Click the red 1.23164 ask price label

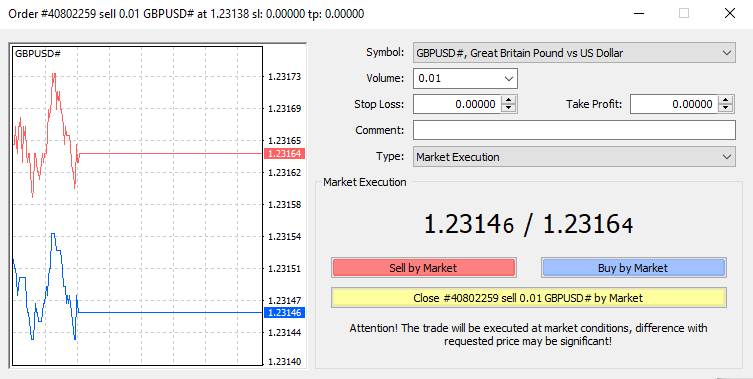point(284,154)
